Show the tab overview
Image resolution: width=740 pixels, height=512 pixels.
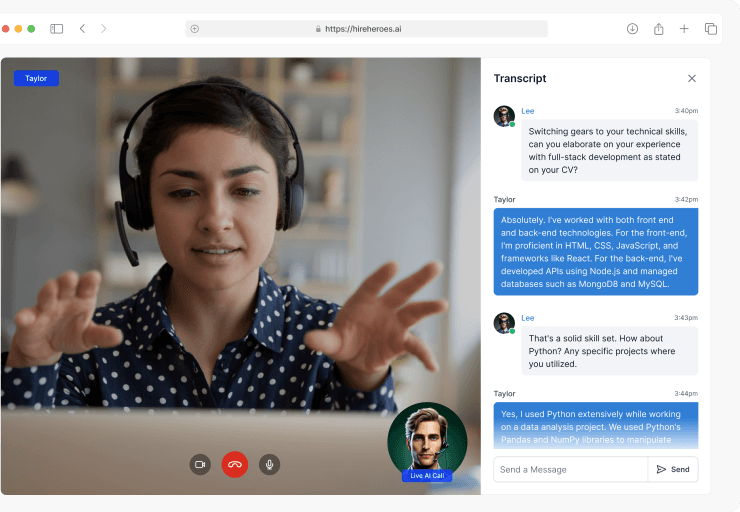coord(711,29)
